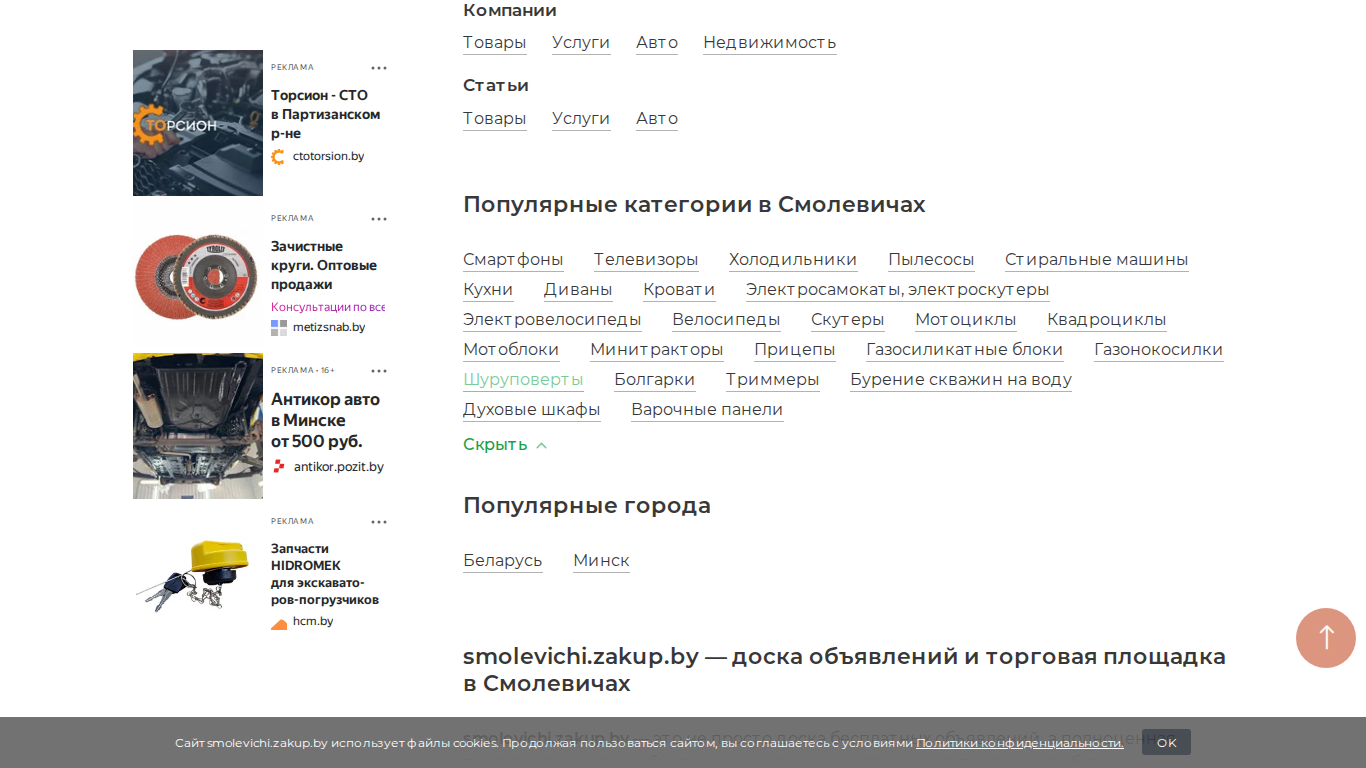Screen dimensions: 1366x768
Task: Open three-dots menu of Зачистные круги ad
Action: 379,219
